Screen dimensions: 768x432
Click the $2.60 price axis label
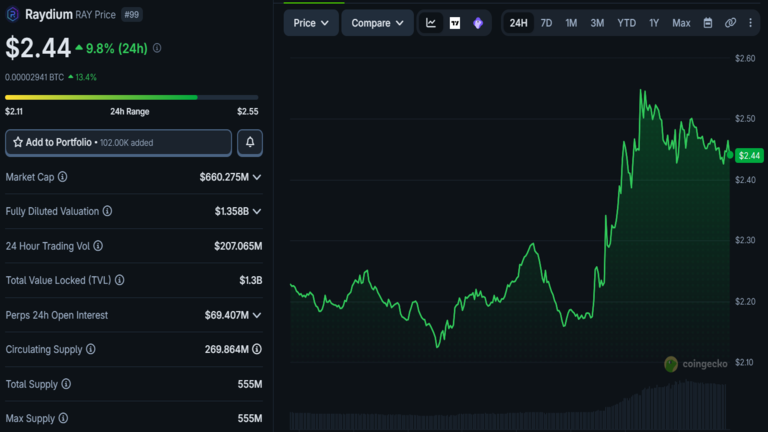pyautogui.click(x=745, y=58)
